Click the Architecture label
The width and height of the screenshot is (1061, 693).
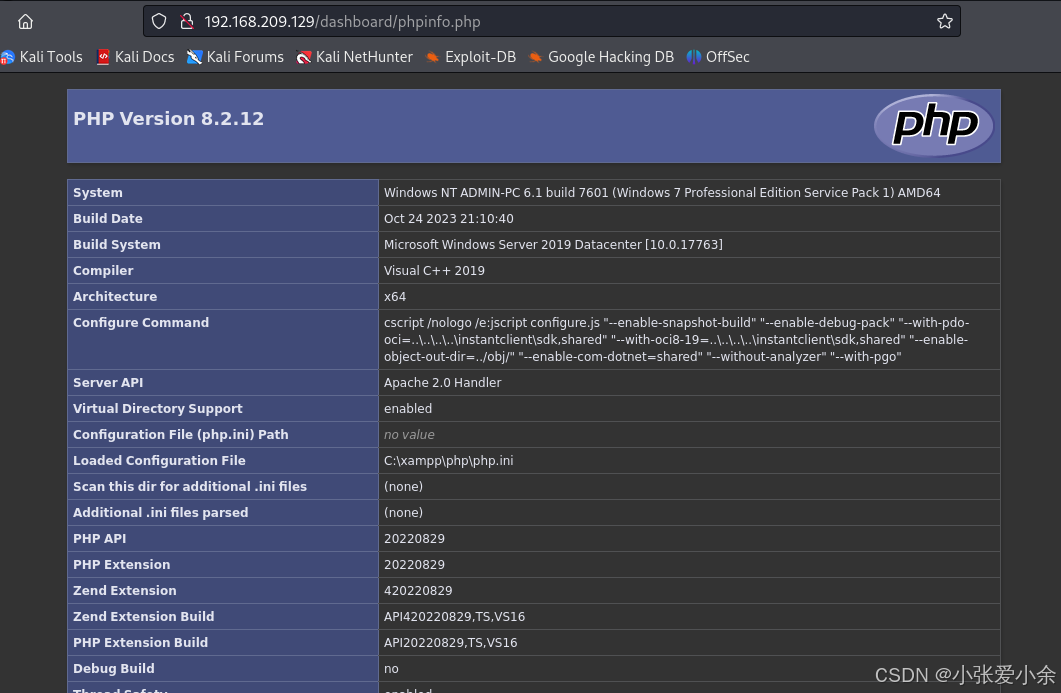(x=115, y=296)
